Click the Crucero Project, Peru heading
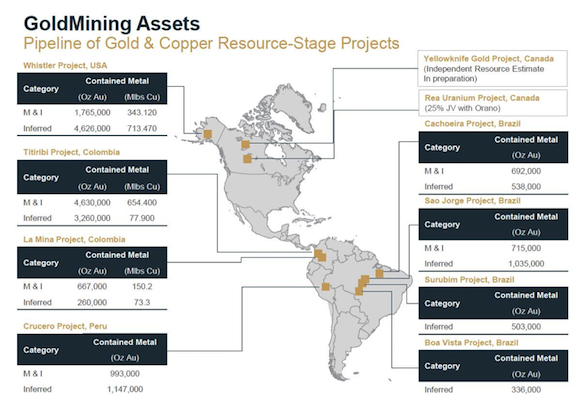This screenshot has height=397, width=575. click(65, 326)
